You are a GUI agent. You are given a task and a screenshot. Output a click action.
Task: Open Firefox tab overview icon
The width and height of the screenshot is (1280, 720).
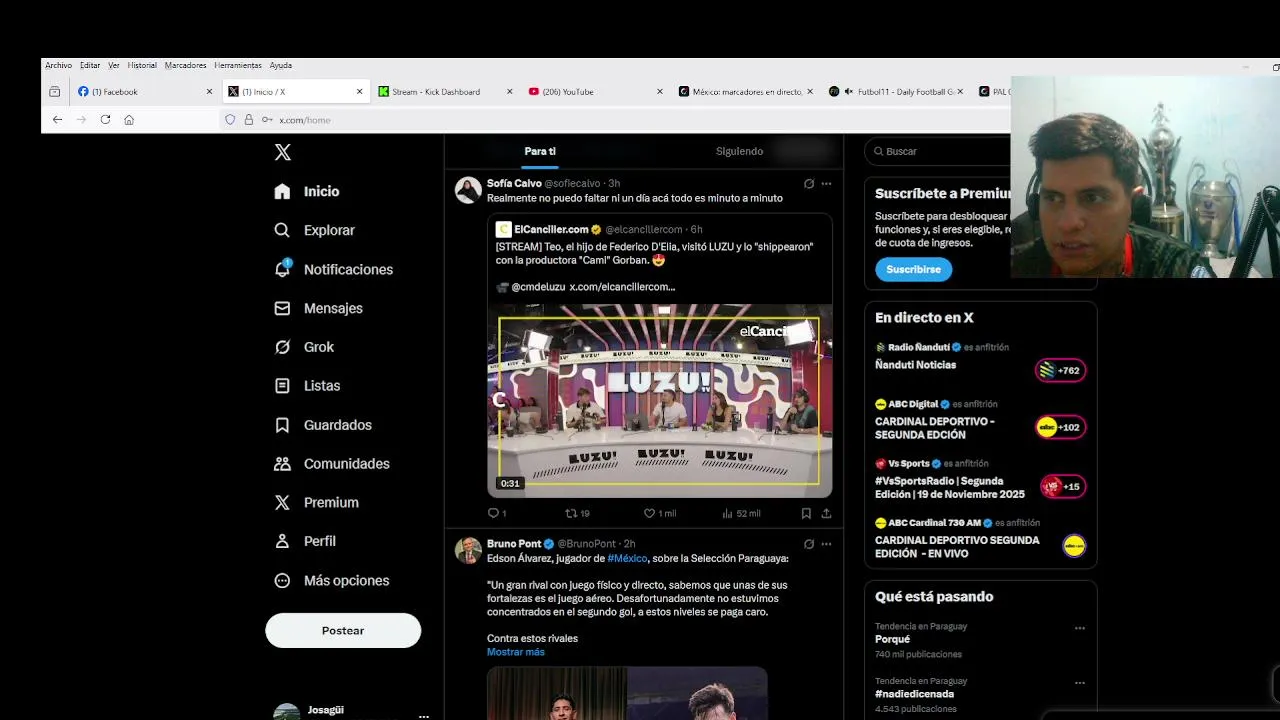(x=54, y=91)
